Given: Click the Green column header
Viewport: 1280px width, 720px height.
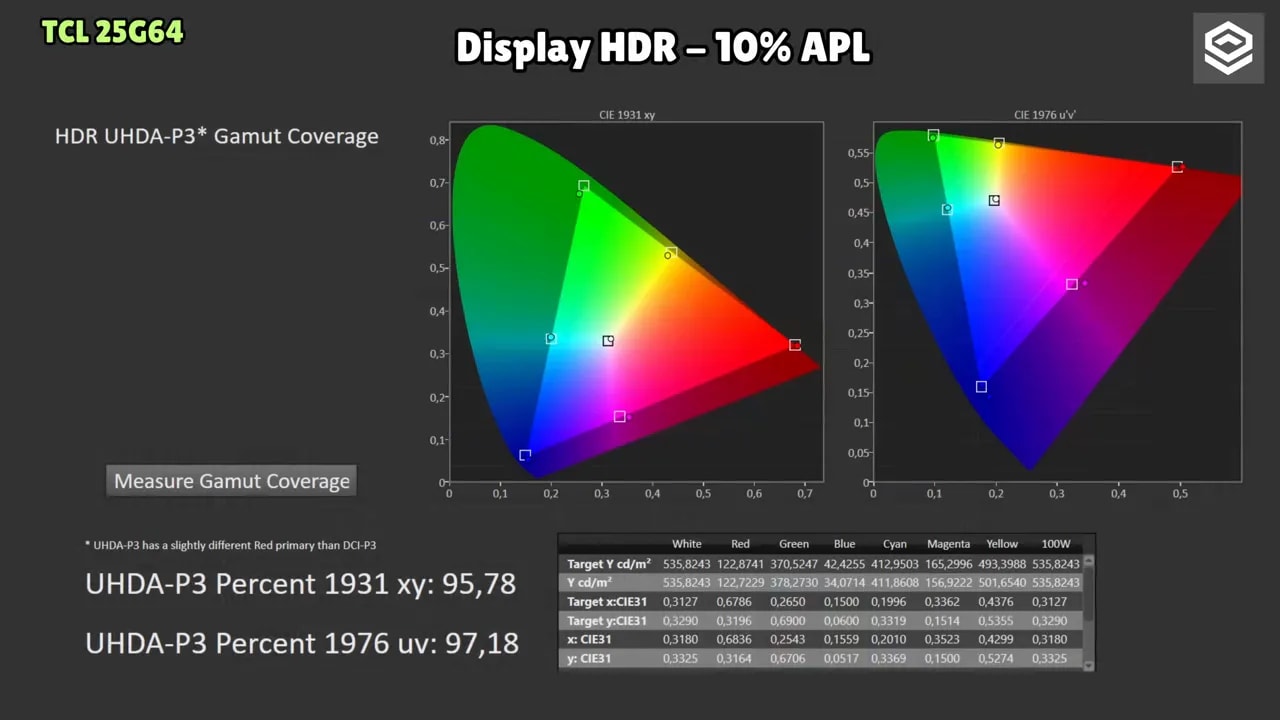Looking at the screenshot, I should [x=794, y=544].
